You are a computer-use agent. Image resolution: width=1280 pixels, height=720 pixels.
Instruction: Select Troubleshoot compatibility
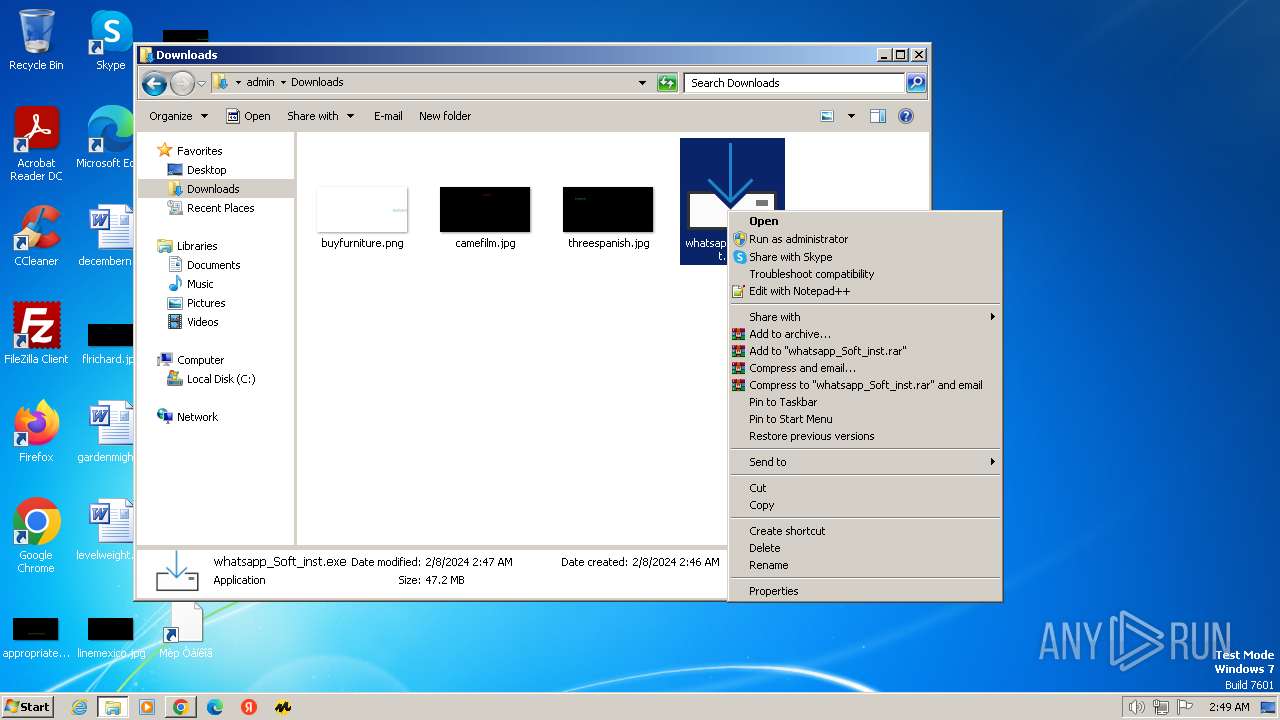[865, 274]
